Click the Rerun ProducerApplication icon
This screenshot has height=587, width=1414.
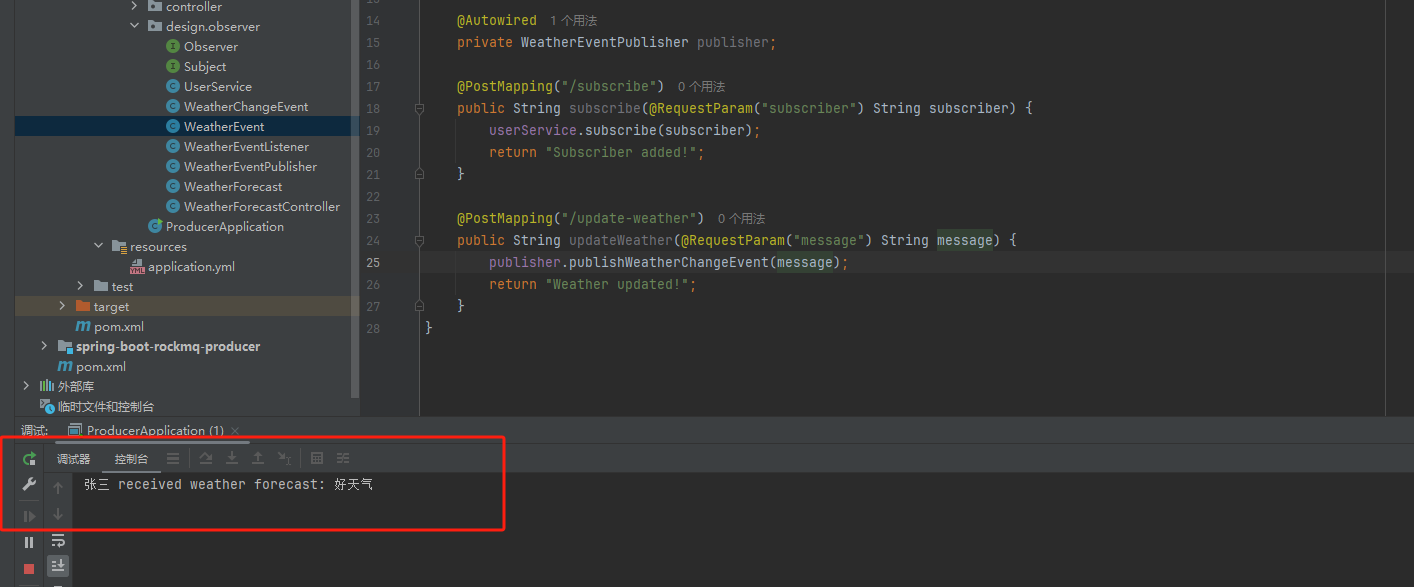pos(29,459)
